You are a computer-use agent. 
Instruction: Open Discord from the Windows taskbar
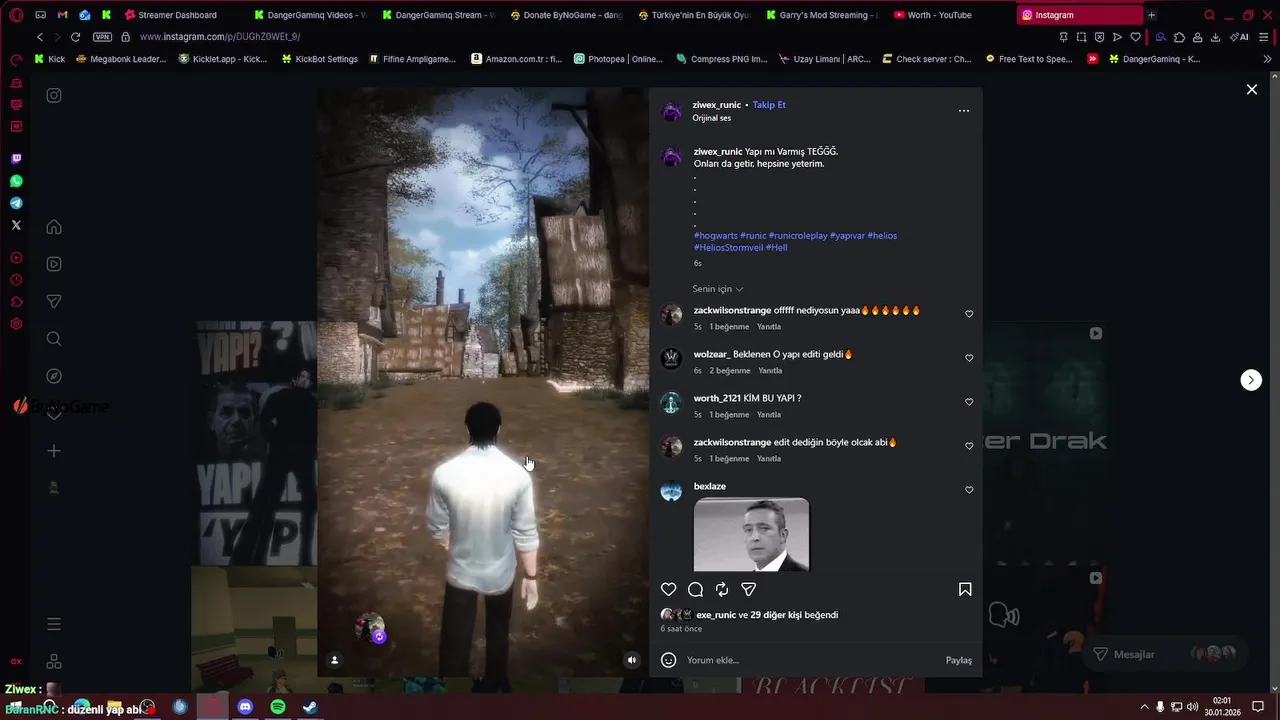(x=245, y=707)
